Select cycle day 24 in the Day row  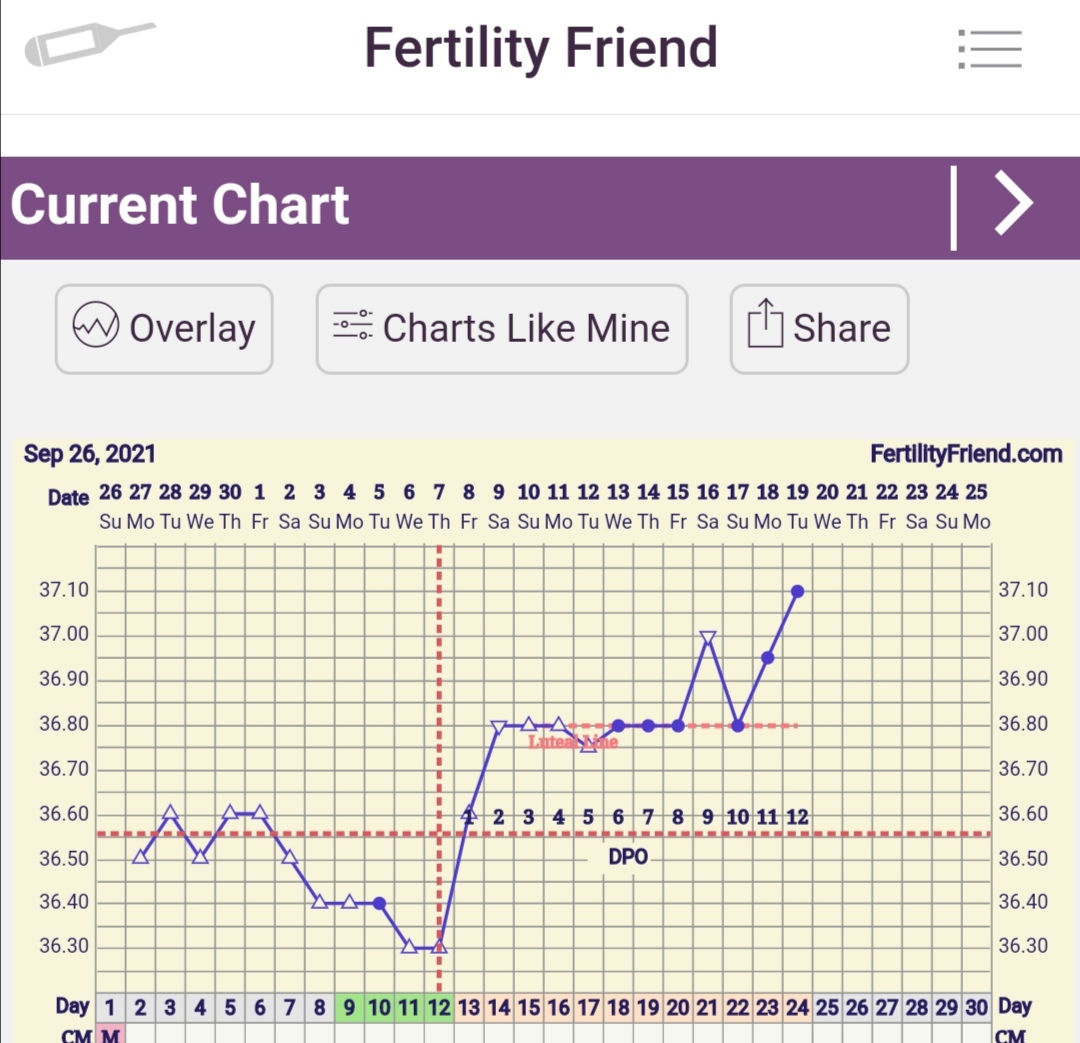[x=797, y=1007]
